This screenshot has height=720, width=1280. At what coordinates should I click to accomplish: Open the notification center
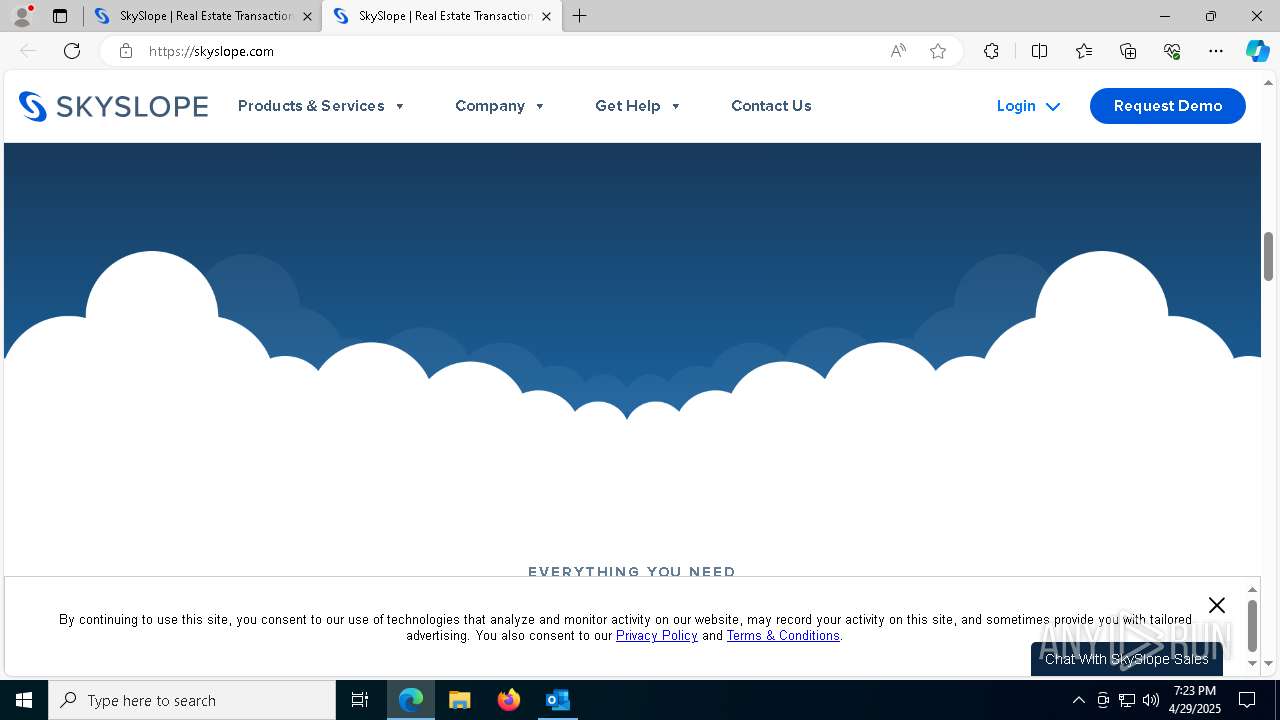1247,700
